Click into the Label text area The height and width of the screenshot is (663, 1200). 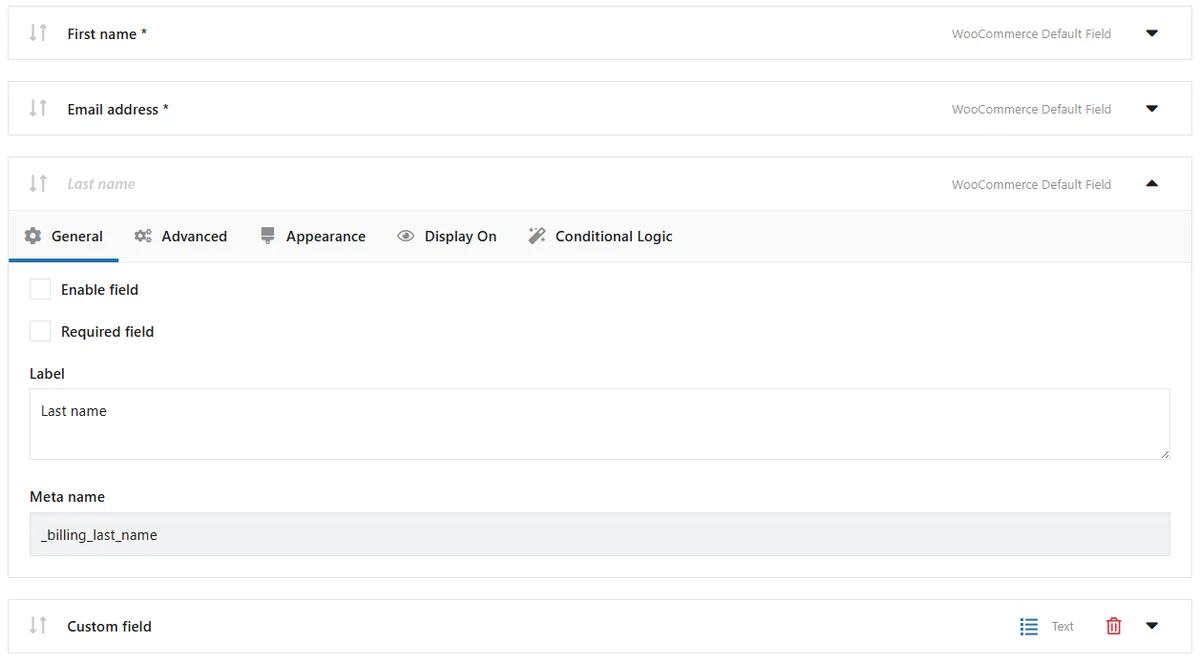tap(600, 424)
